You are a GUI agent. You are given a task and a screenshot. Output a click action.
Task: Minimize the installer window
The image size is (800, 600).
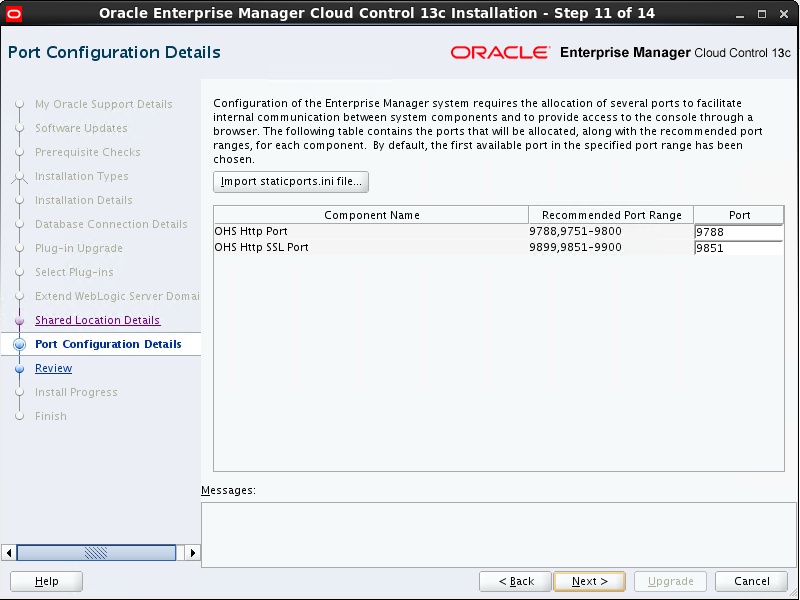pos(739,14)
